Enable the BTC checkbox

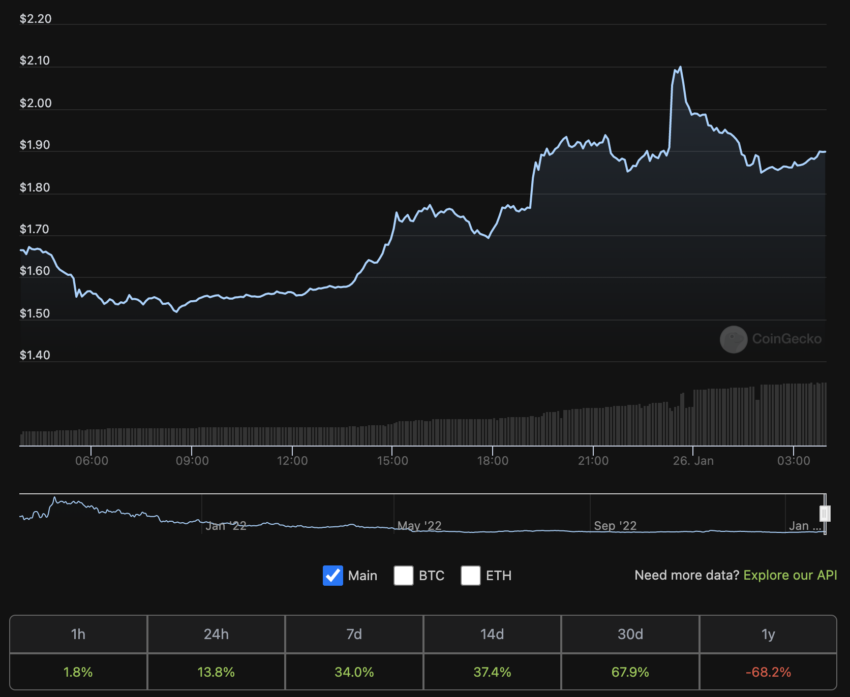pyautogui.click(x=403, y=575)
